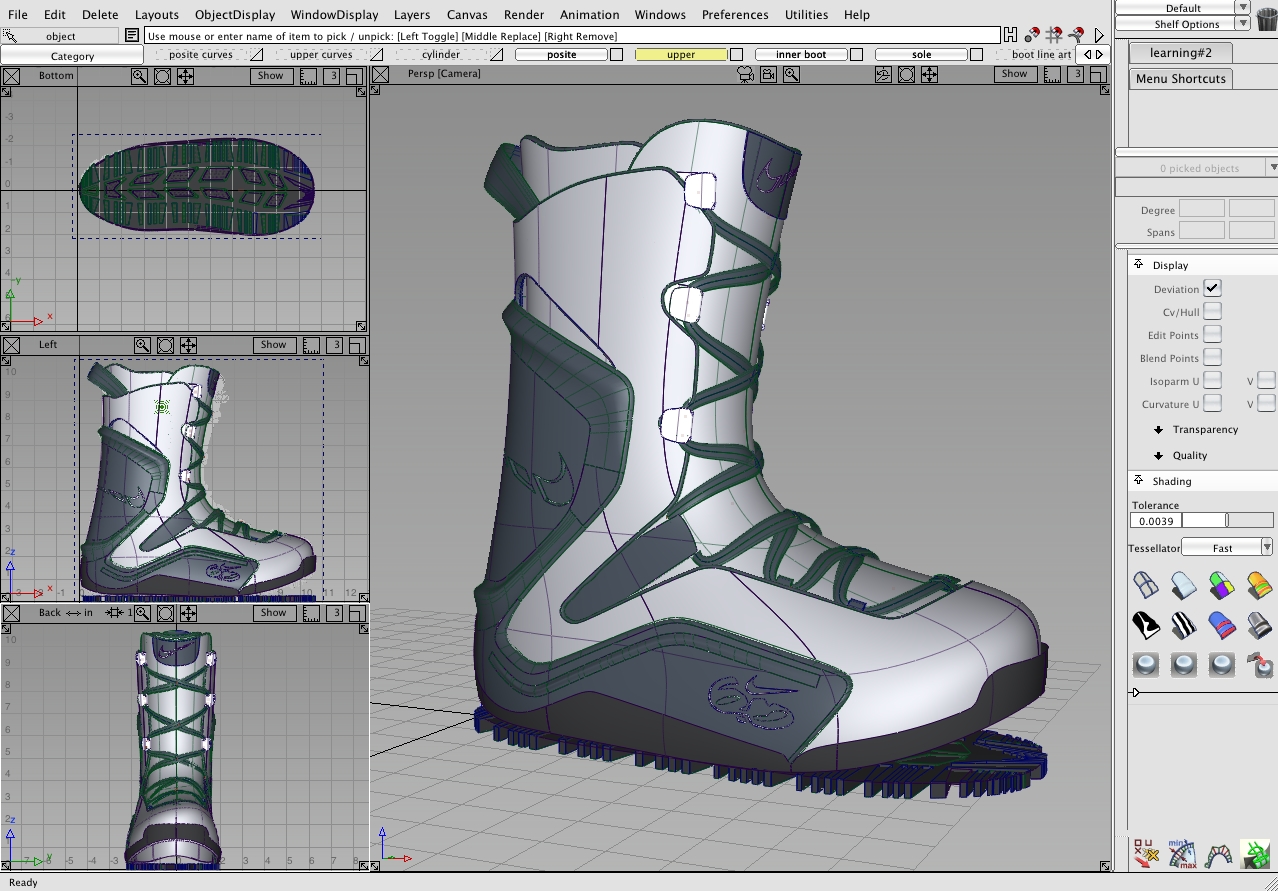Activate the multi-color diagnostic shading icon

tap(1222, 585)
